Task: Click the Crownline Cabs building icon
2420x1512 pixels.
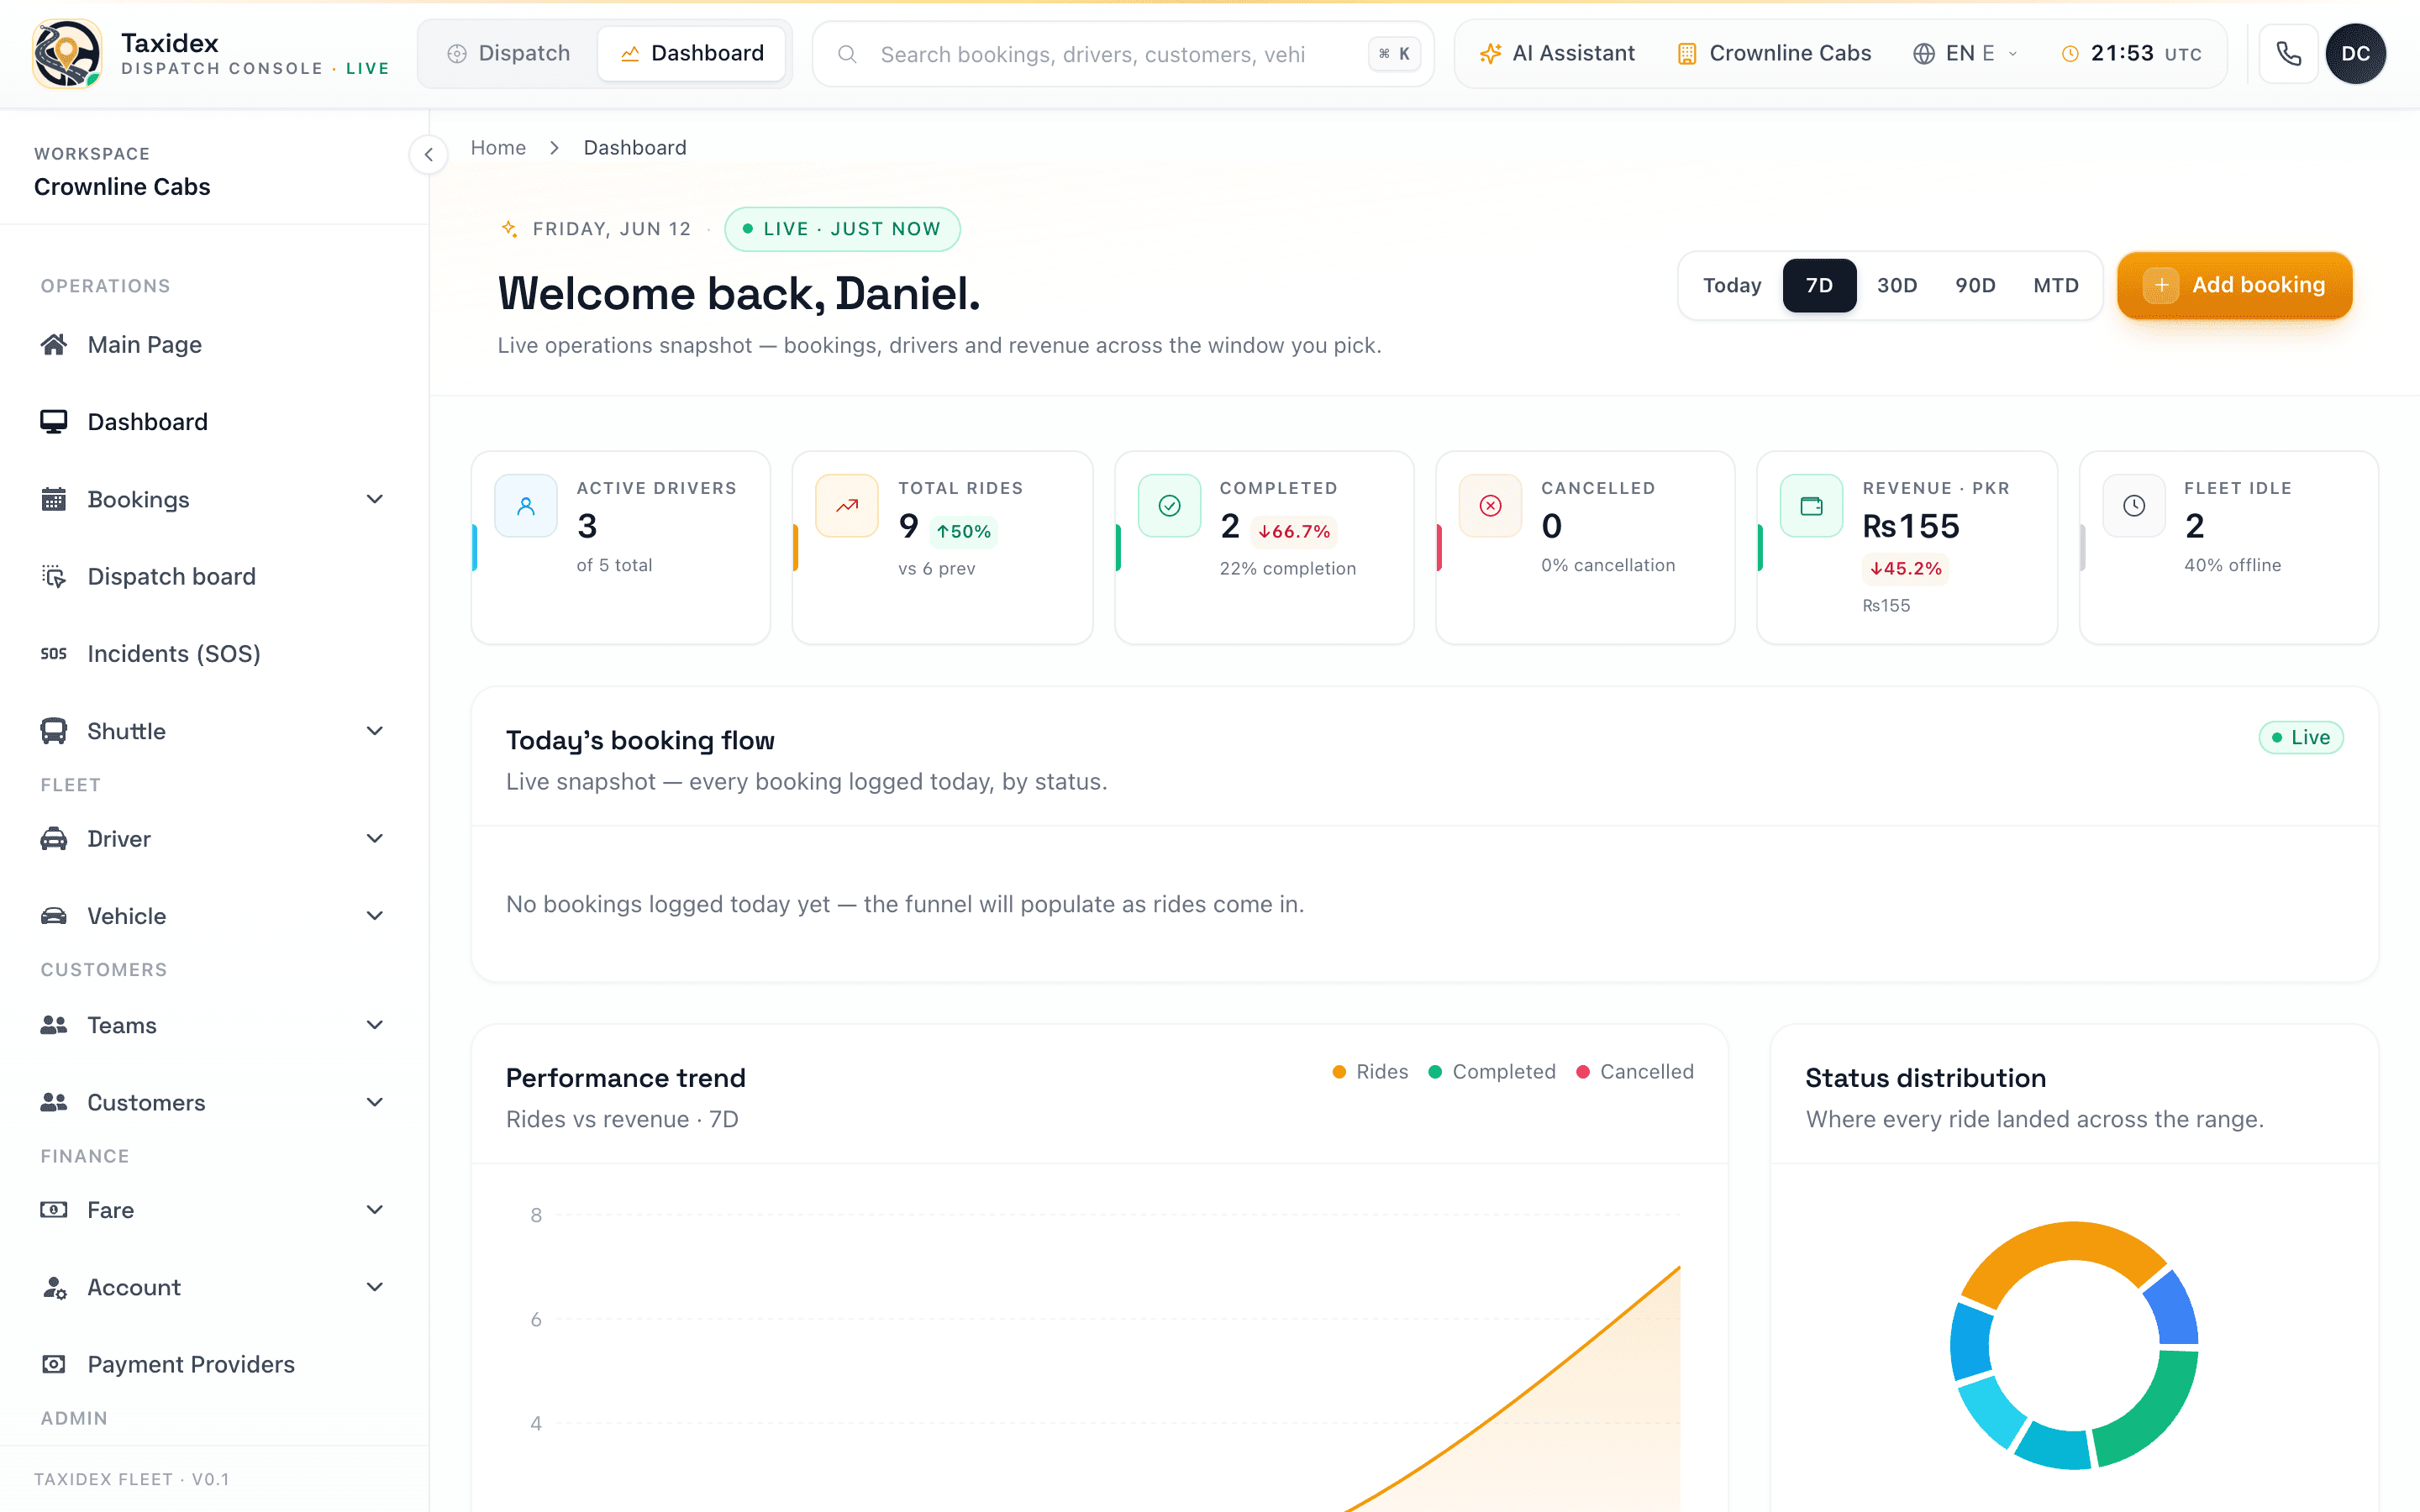Action: click(1686, 54)
